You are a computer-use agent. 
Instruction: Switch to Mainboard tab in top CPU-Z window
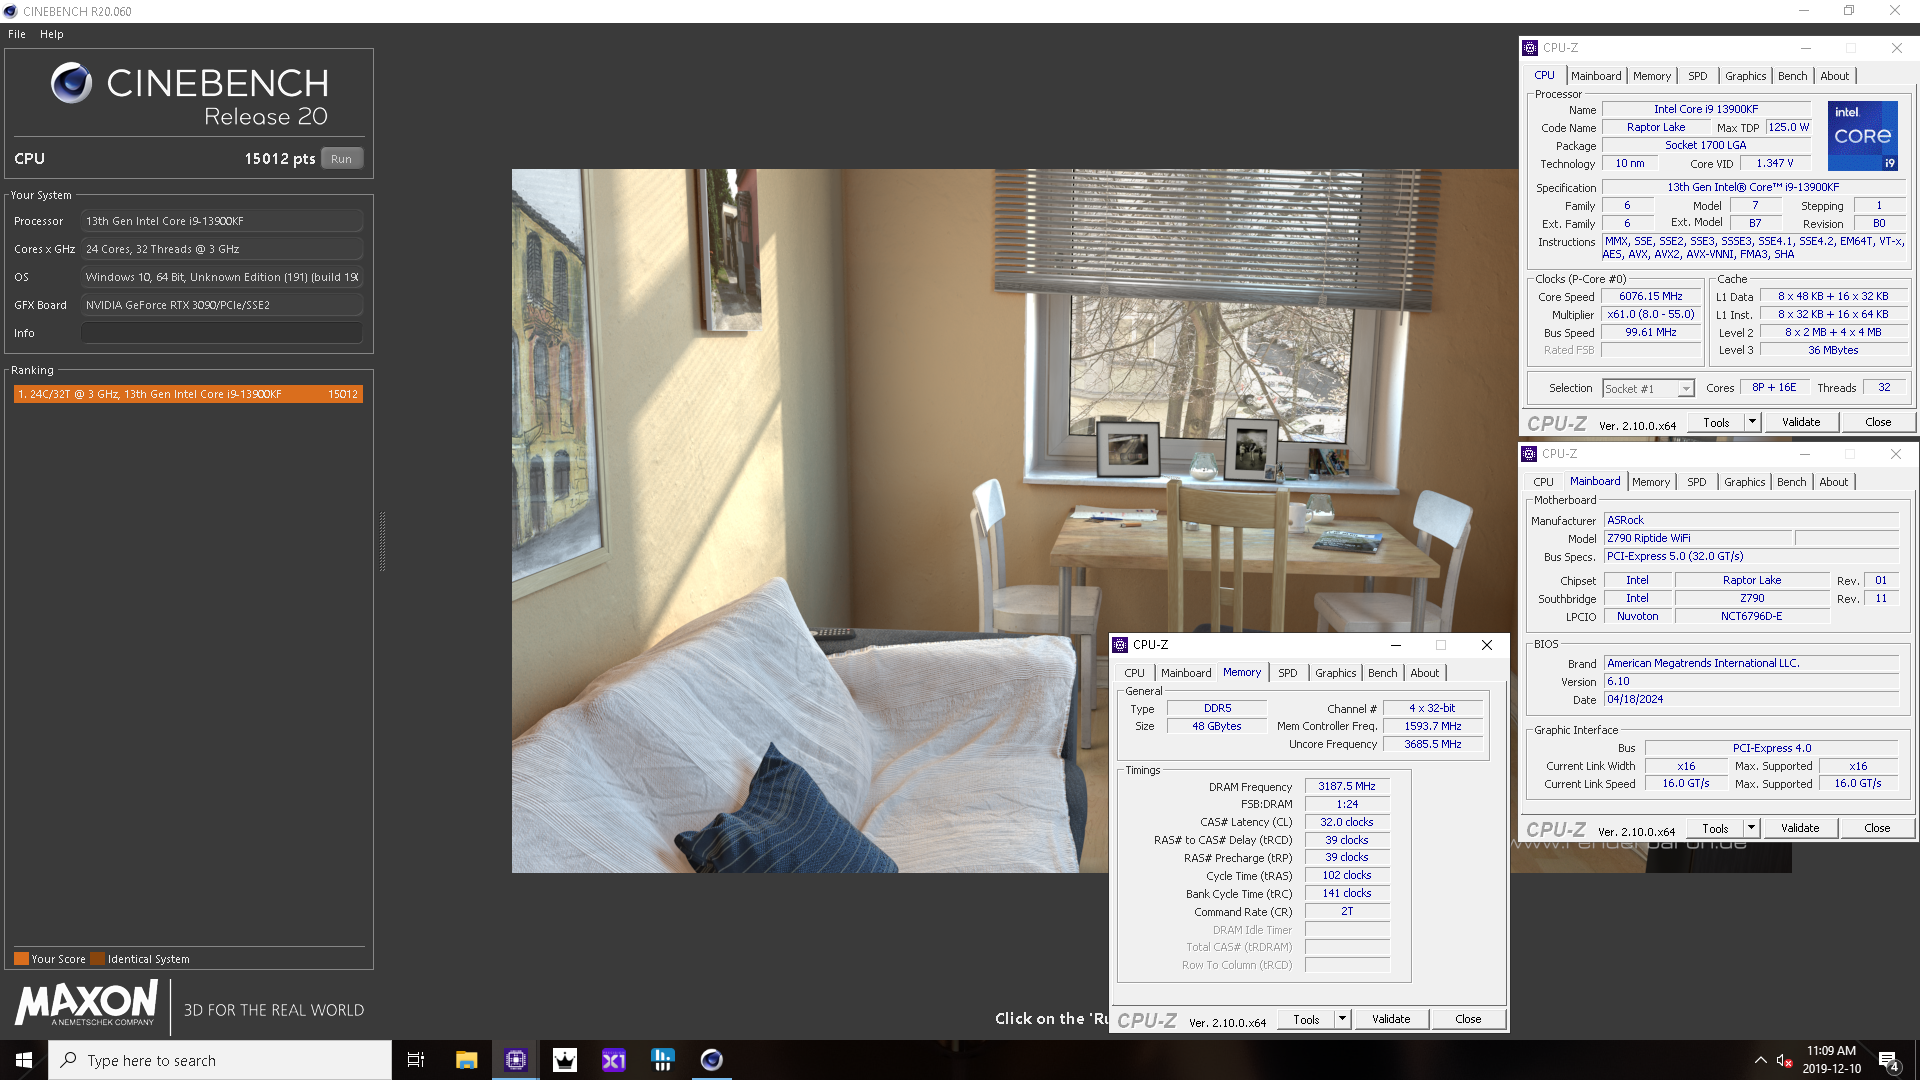[1596, 76]
